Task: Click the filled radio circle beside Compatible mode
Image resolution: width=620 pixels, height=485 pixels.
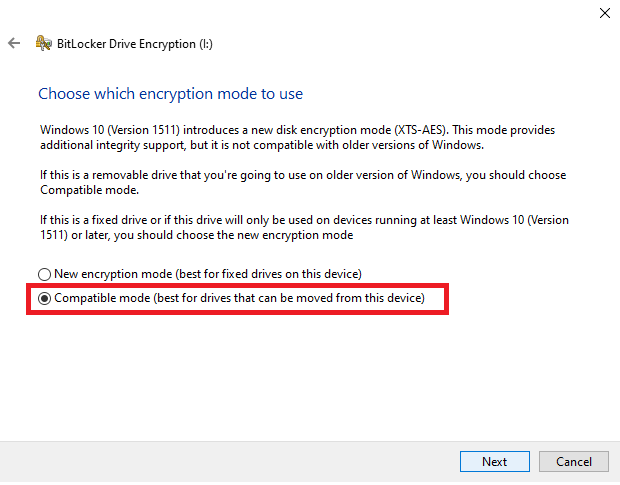Action: point(44,298)
